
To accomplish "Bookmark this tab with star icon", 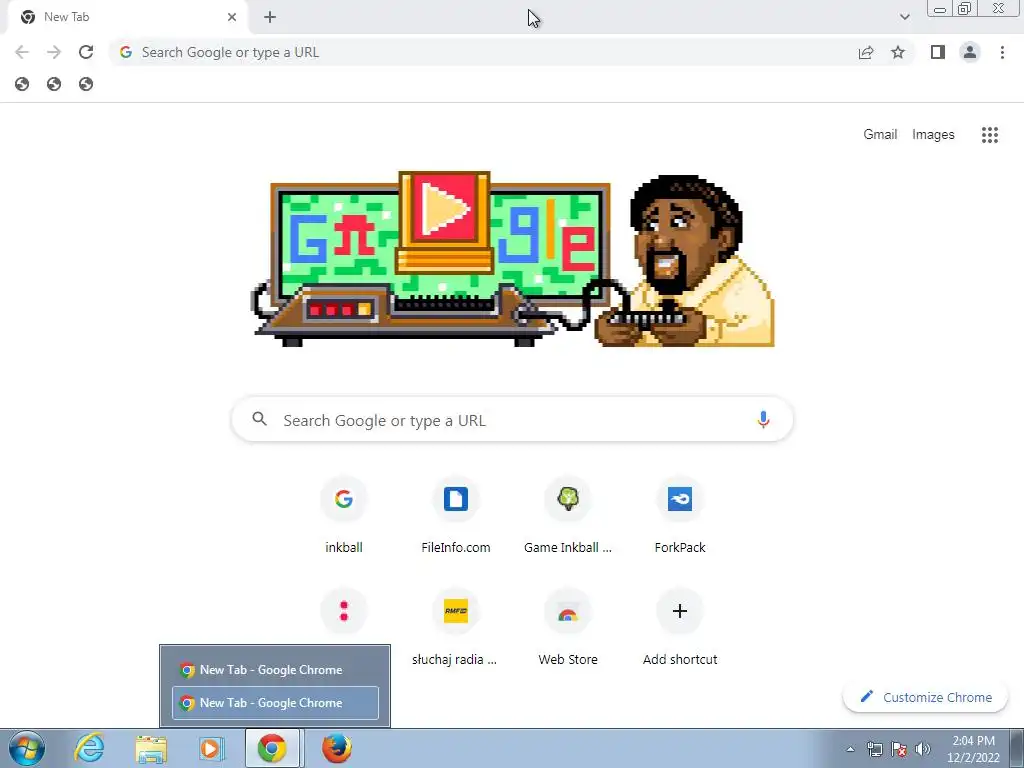I will [x=898, y=52].
